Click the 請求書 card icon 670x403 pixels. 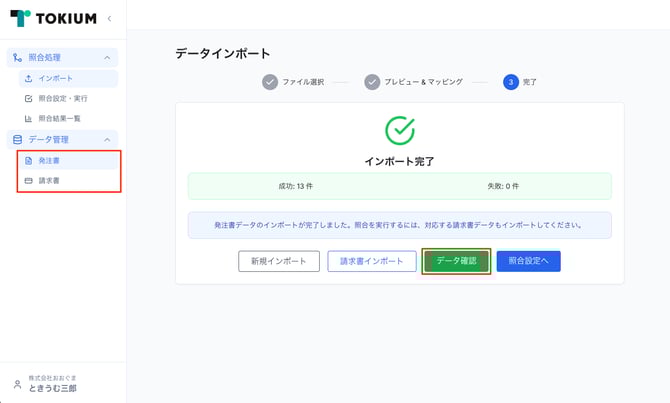point(28,180)
